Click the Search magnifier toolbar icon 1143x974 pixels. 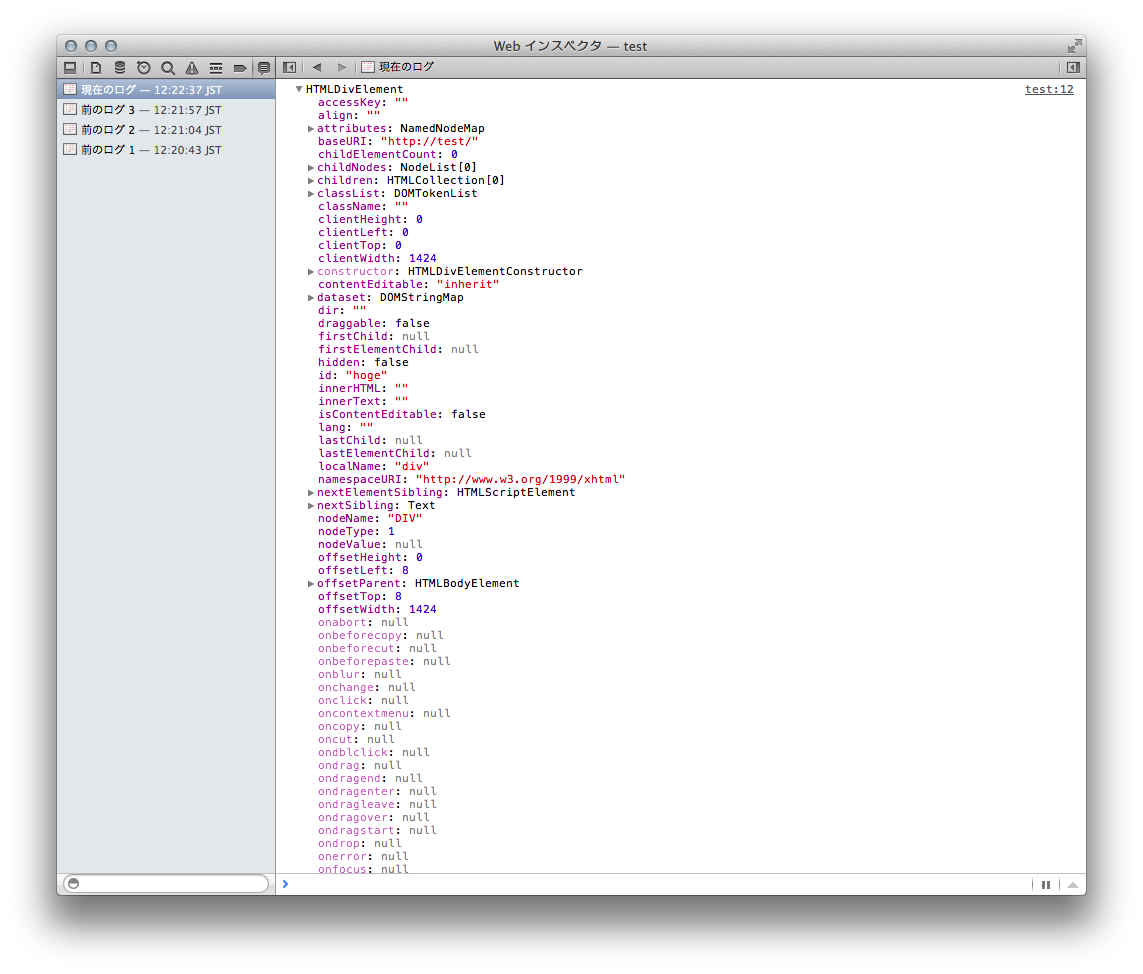point(168,68)
